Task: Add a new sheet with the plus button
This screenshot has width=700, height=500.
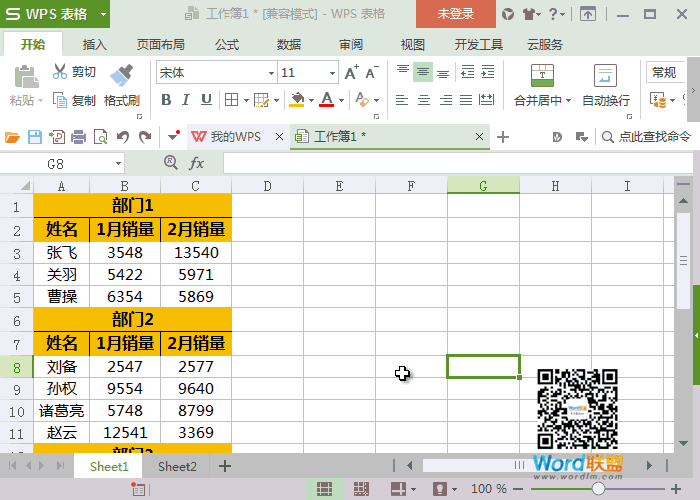Action: click(x=225, y=467)
